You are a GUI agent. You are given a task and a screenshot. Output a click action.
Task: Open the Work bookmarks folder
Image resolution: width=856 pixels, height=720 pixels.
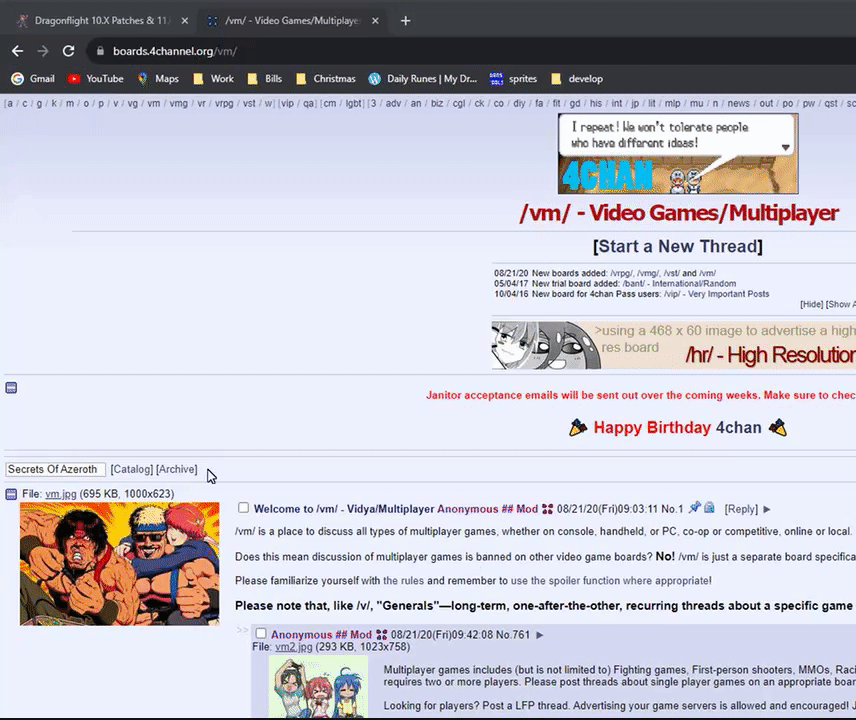point(213,79)
